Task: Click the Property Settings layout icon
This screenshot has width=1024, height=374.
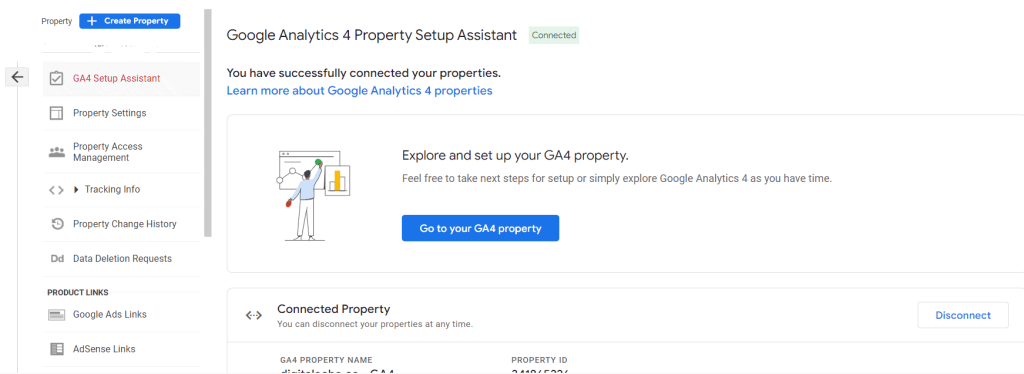Action: [56, 113]
